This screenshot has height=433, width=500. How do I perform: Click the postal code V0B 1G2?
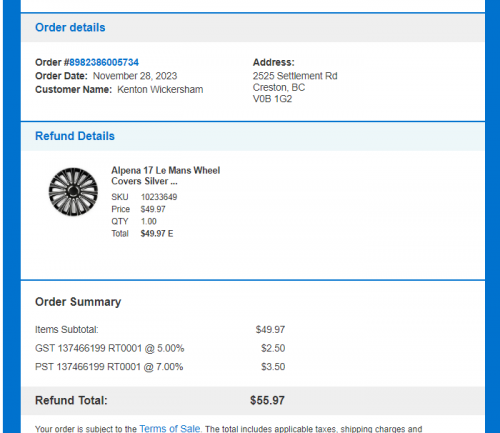coord(272,99)
